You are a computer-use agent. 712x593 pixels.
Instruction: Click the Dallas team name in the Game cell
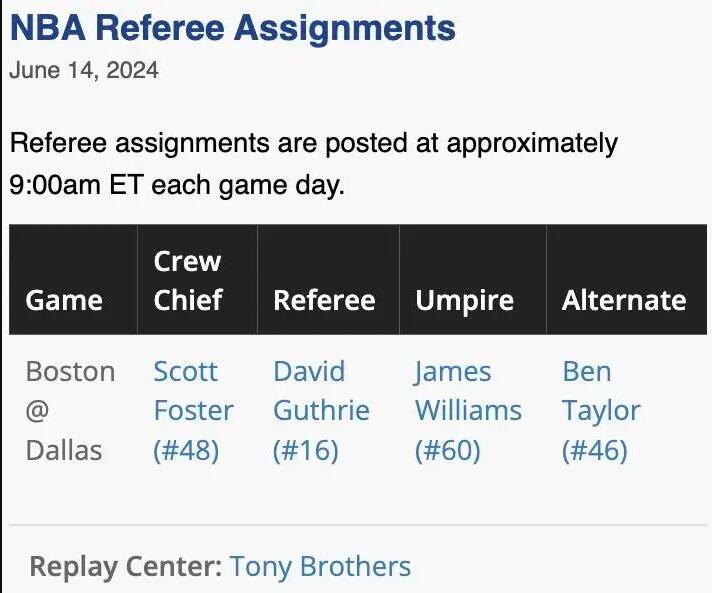click(64, 450)
